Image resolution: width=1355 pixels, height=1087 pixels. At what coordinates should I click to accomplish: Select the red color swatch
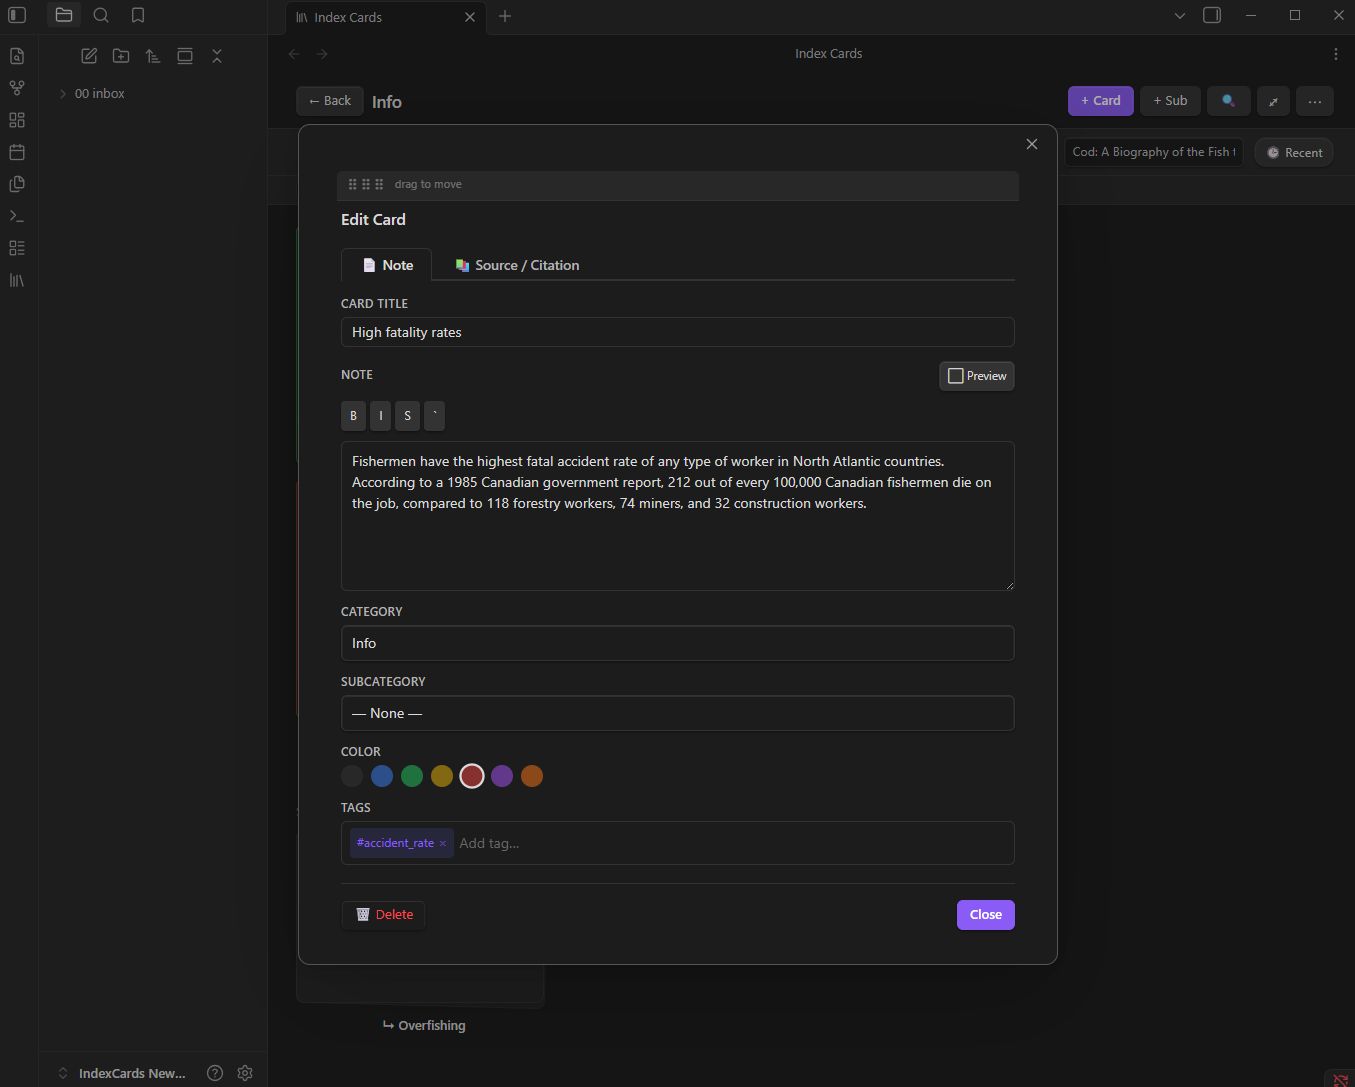tap(472, 776)
